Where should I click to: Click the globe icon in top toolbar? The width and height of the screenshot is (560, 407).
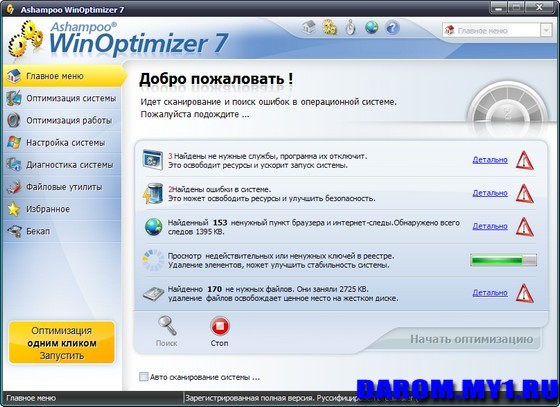[371, 27]
